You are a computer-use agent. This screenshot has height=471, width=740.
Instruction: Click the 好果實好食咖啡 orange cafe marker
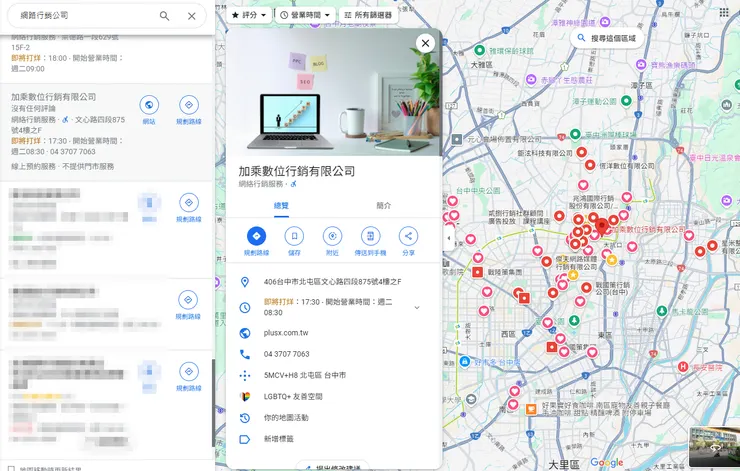531,409
